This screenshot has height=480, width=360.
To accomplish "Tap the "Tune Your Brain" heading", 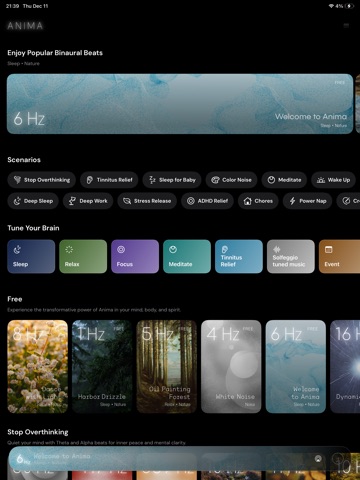I will pyautogui.click(x=33, y=228).
